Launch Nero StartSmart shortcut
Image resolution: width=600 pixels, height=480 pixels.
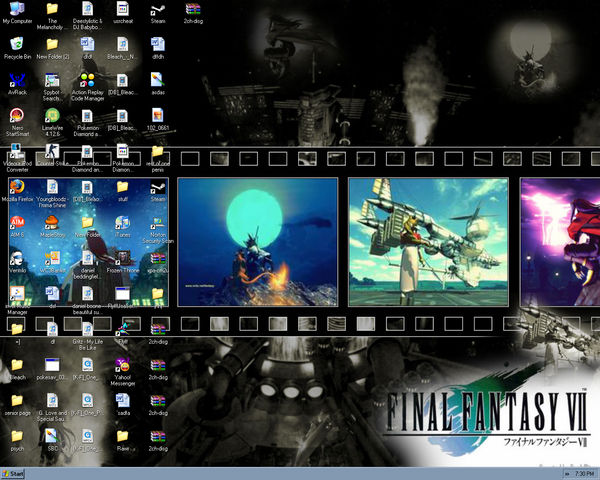(17, 122)
